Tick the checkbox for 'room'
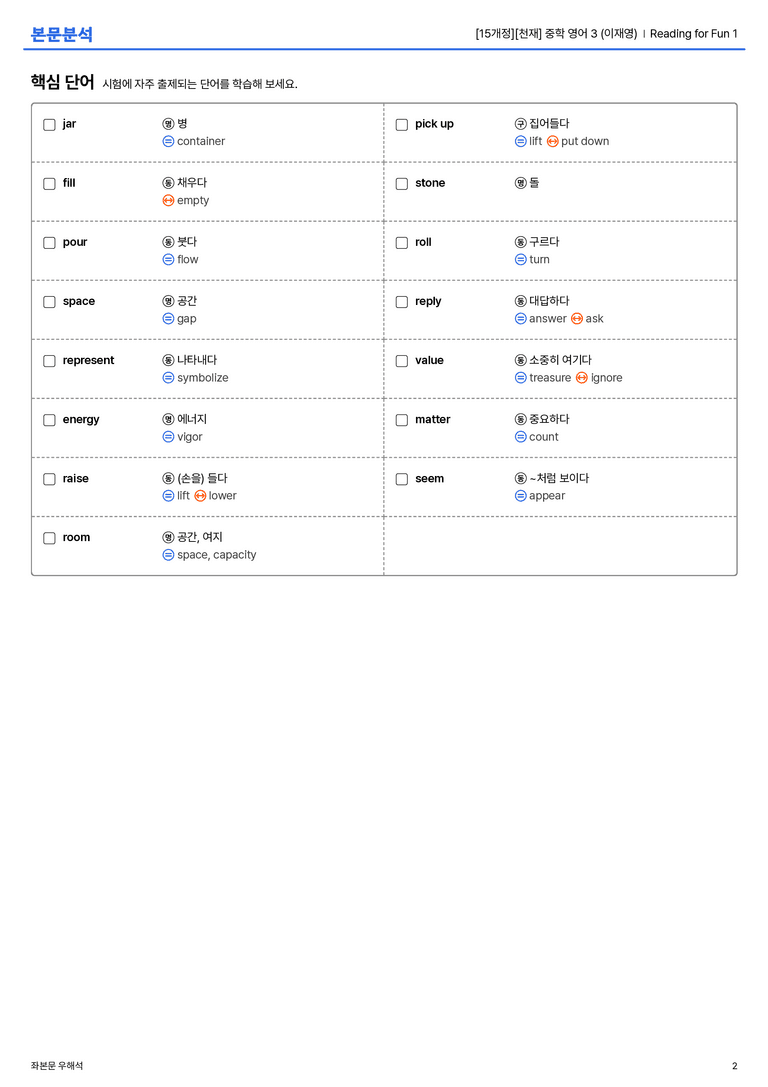 tap(49, 538)
